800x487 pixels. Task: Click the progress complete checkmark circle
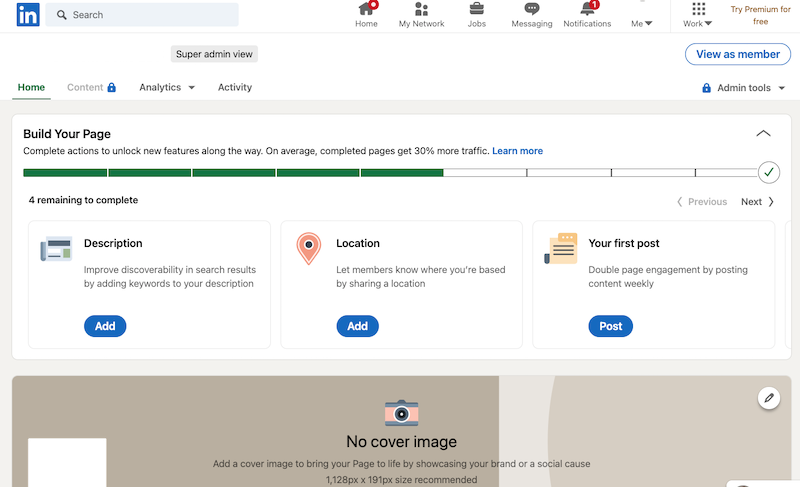[x=769, y=172]
